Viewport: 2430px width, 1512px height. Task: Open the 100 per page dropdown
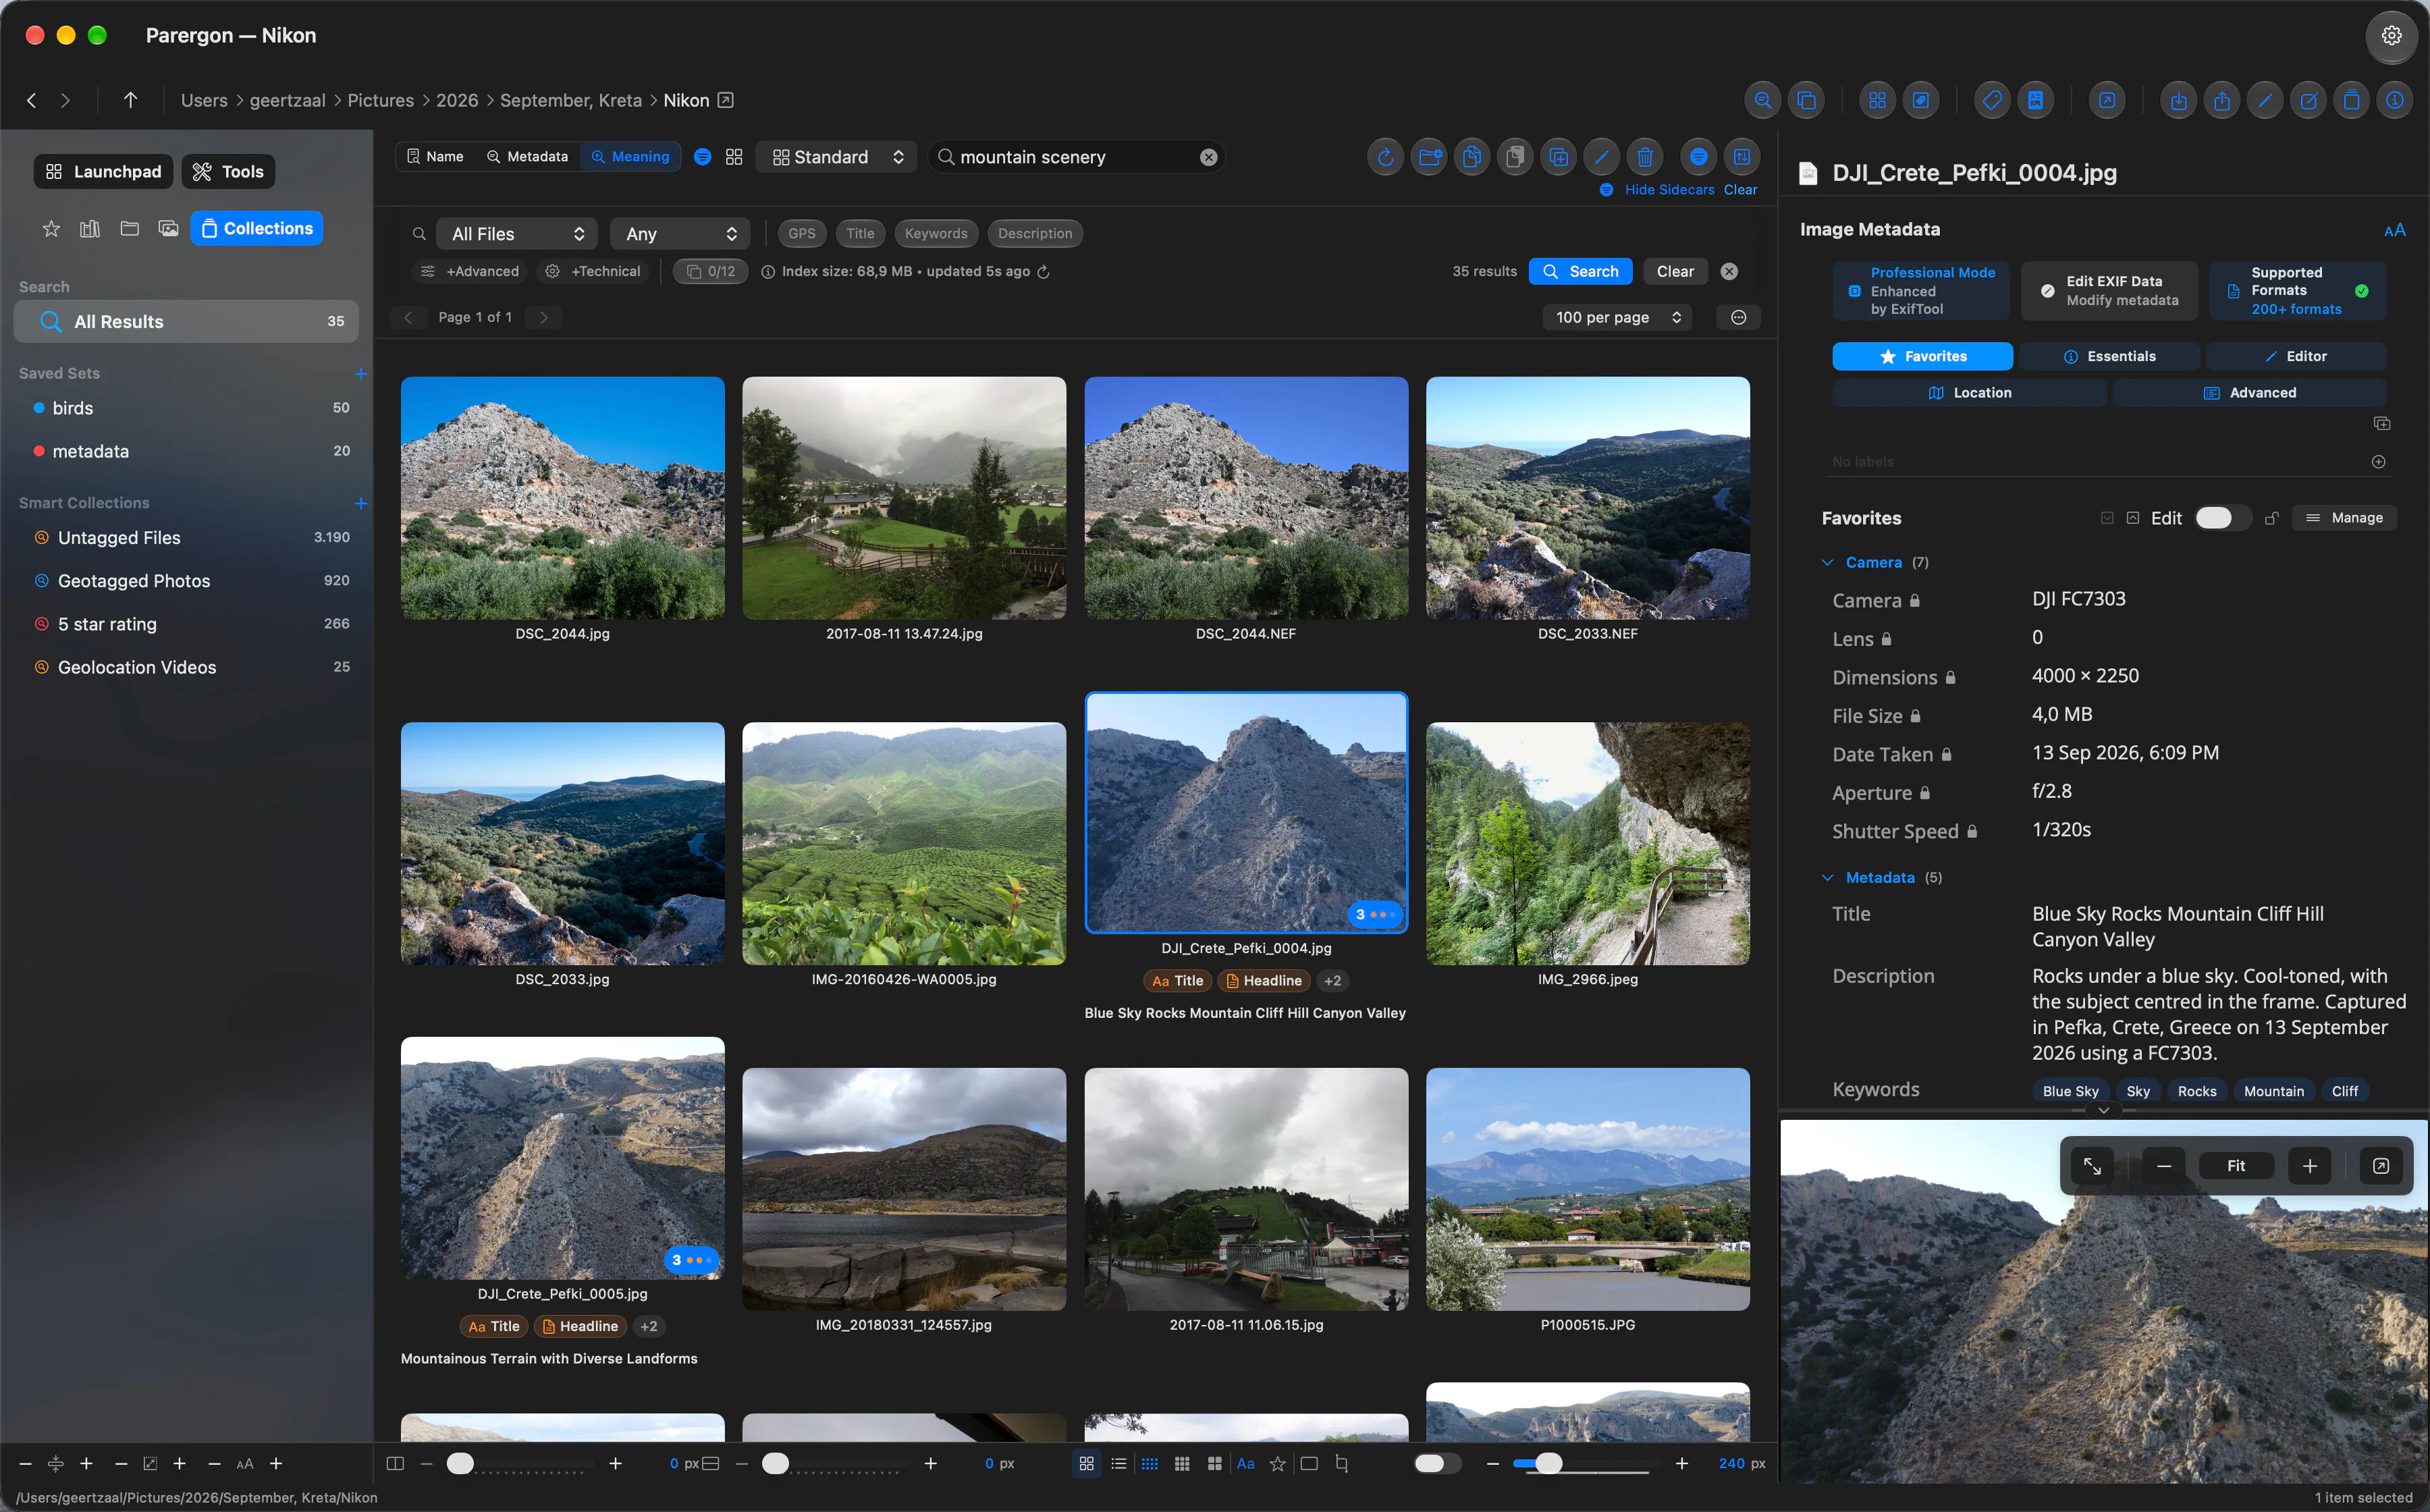(1617, 318)
